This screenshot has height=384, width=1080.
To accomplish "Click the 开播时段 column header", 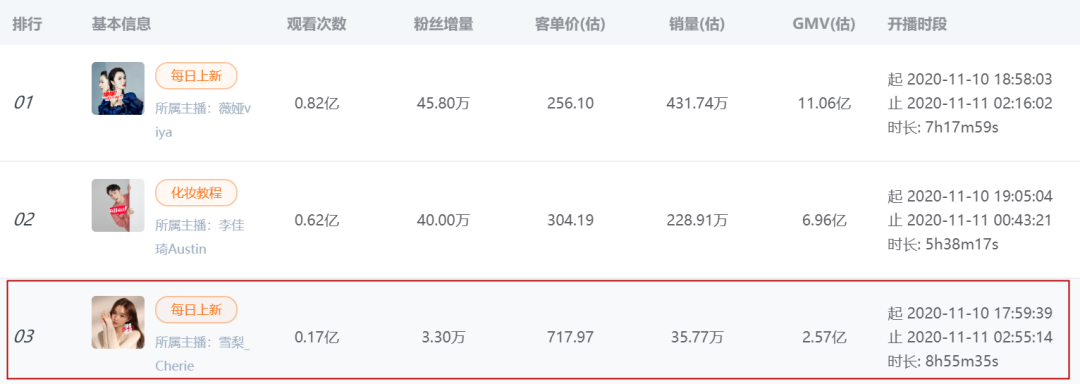I will coord(917,25).
